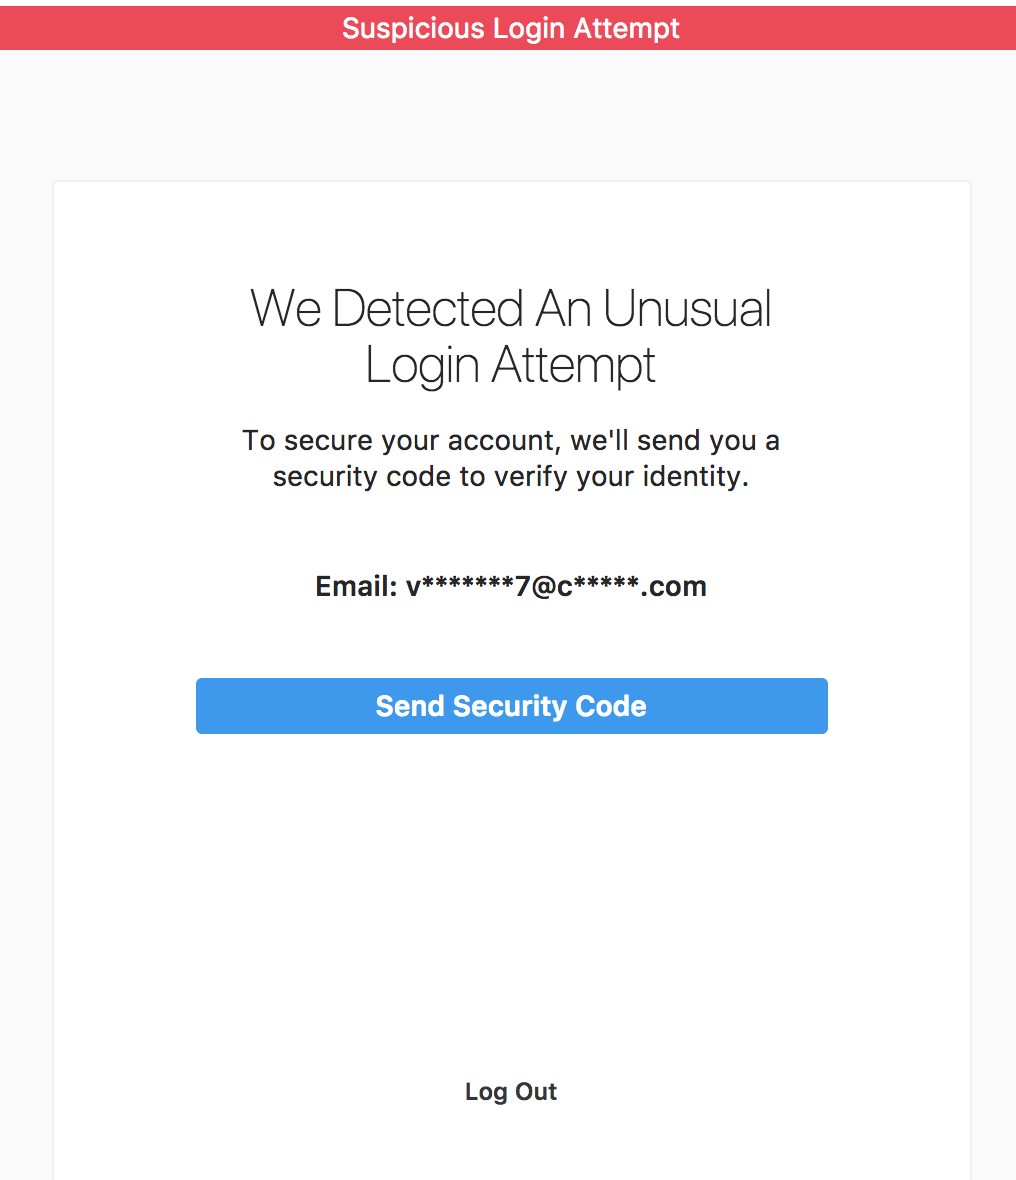The height and width of the screenshot is (1180, 1016).
Task: Click the blue Send Security Code label
Action: 511,706
